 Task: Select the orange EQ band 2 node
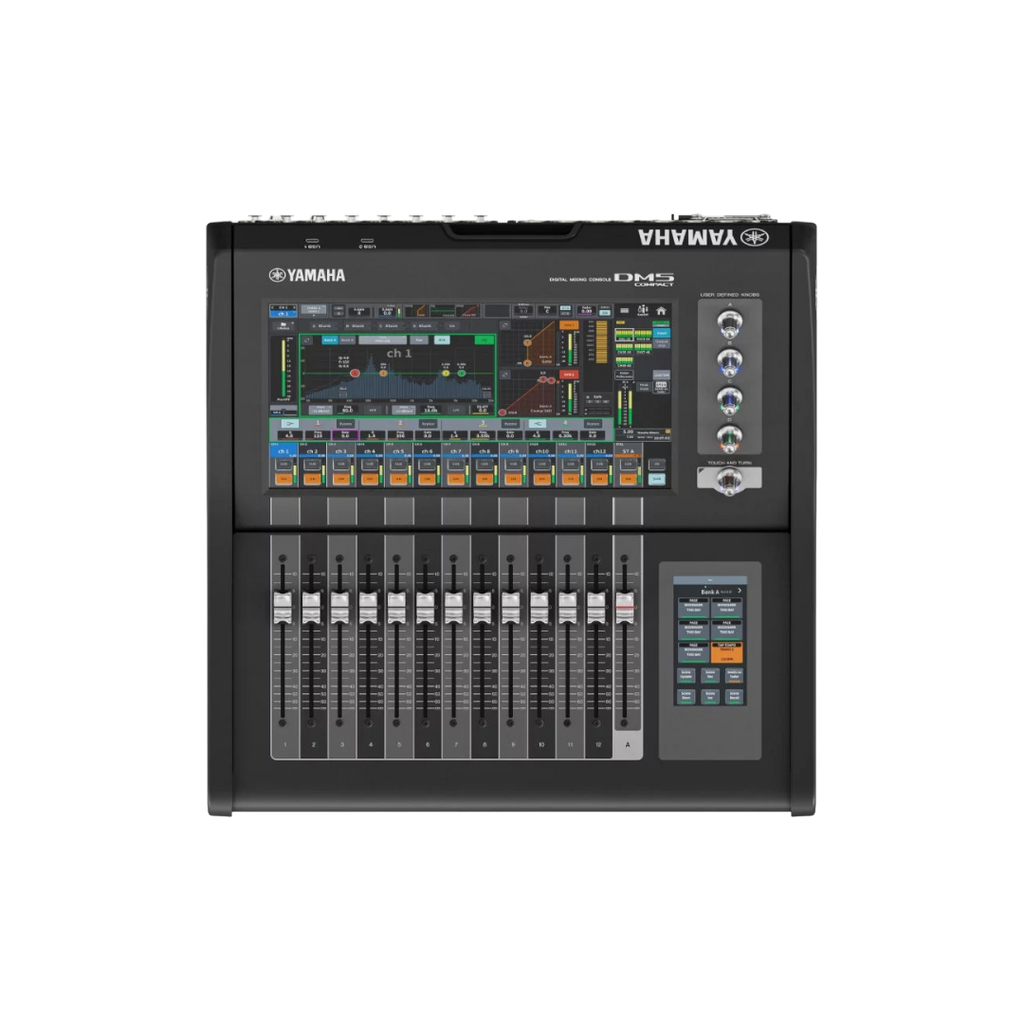[x=383, y=373]
